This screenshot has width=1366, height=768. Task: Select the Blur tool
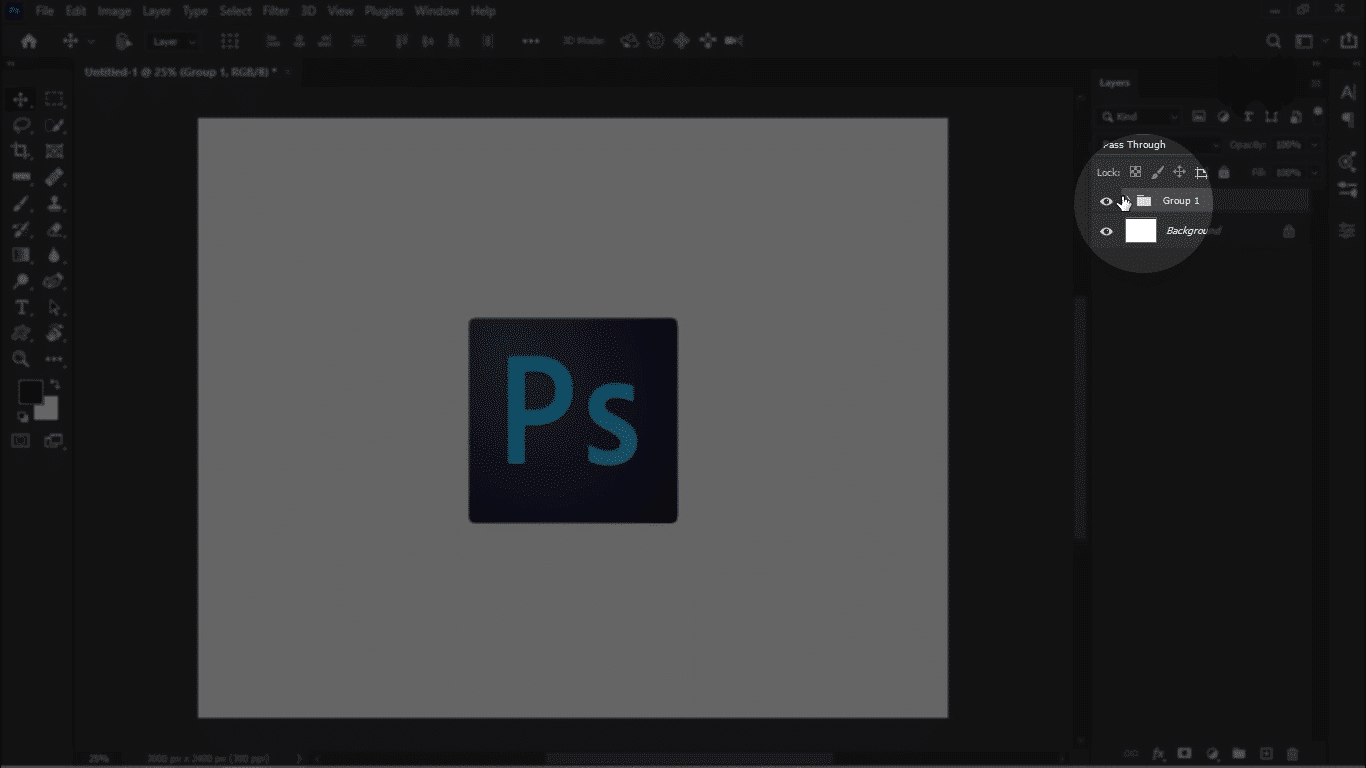[x=54, y=255]
